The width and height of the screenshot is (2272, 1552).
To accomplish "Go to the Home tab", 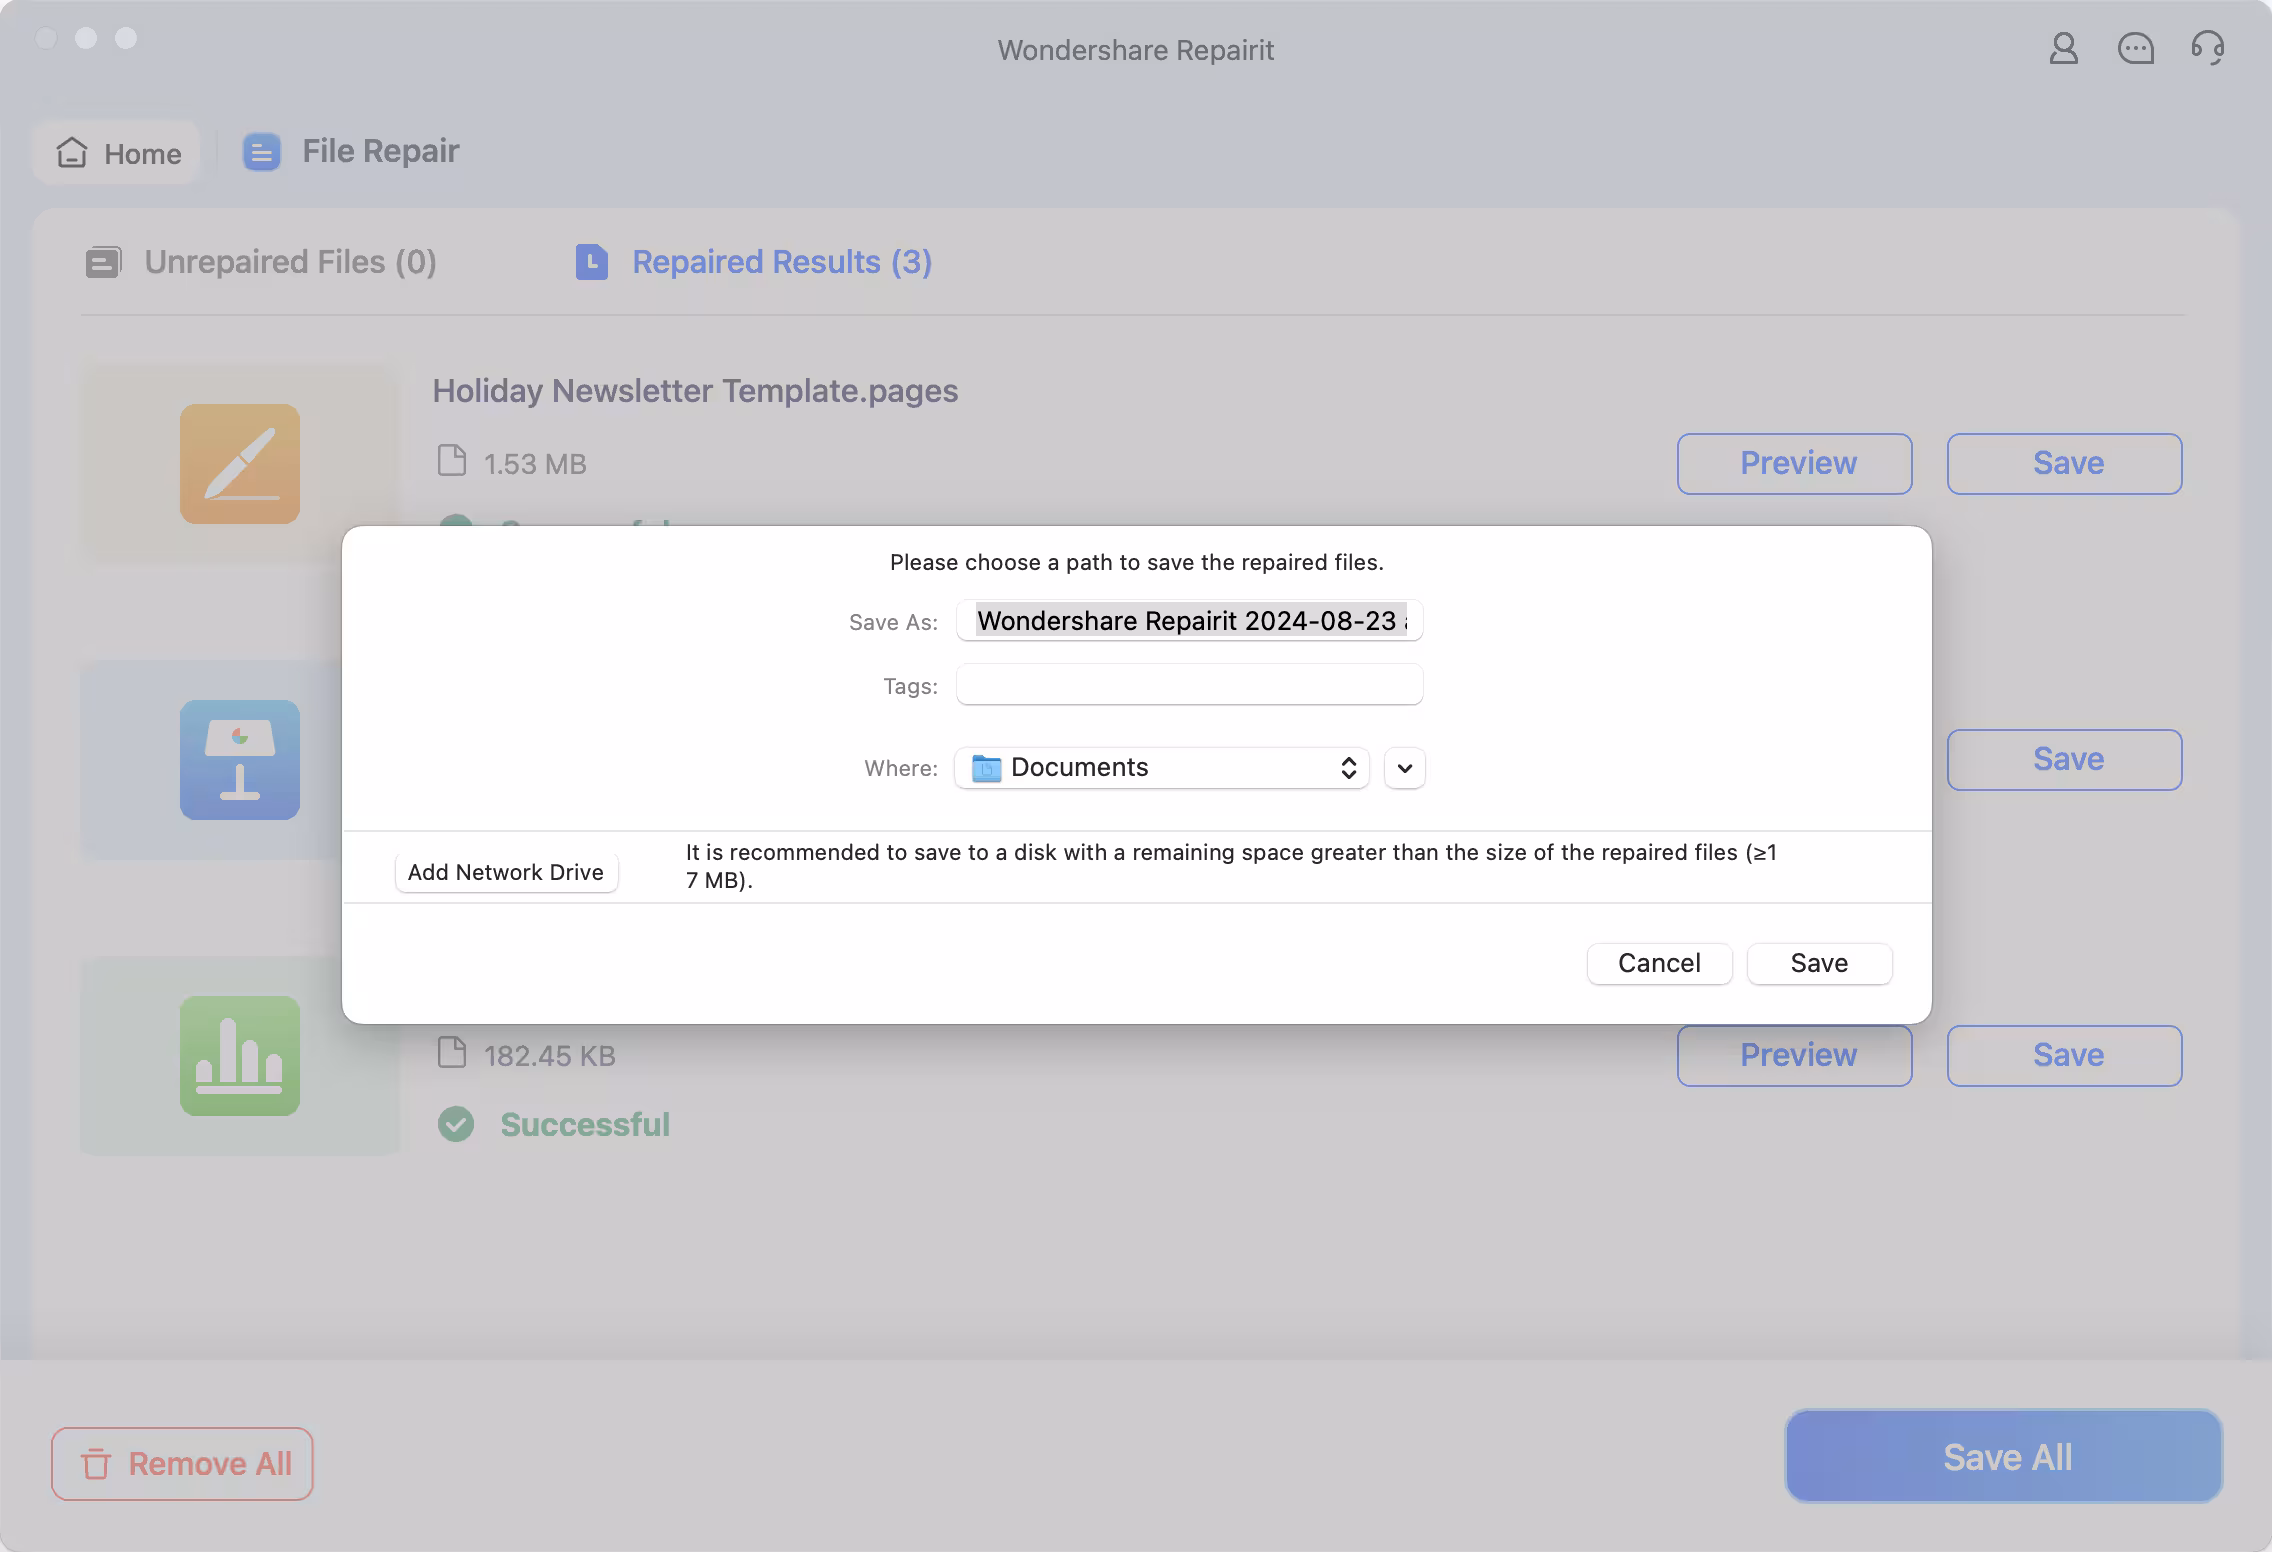I will pyautogui.click(x=116, y=153).
